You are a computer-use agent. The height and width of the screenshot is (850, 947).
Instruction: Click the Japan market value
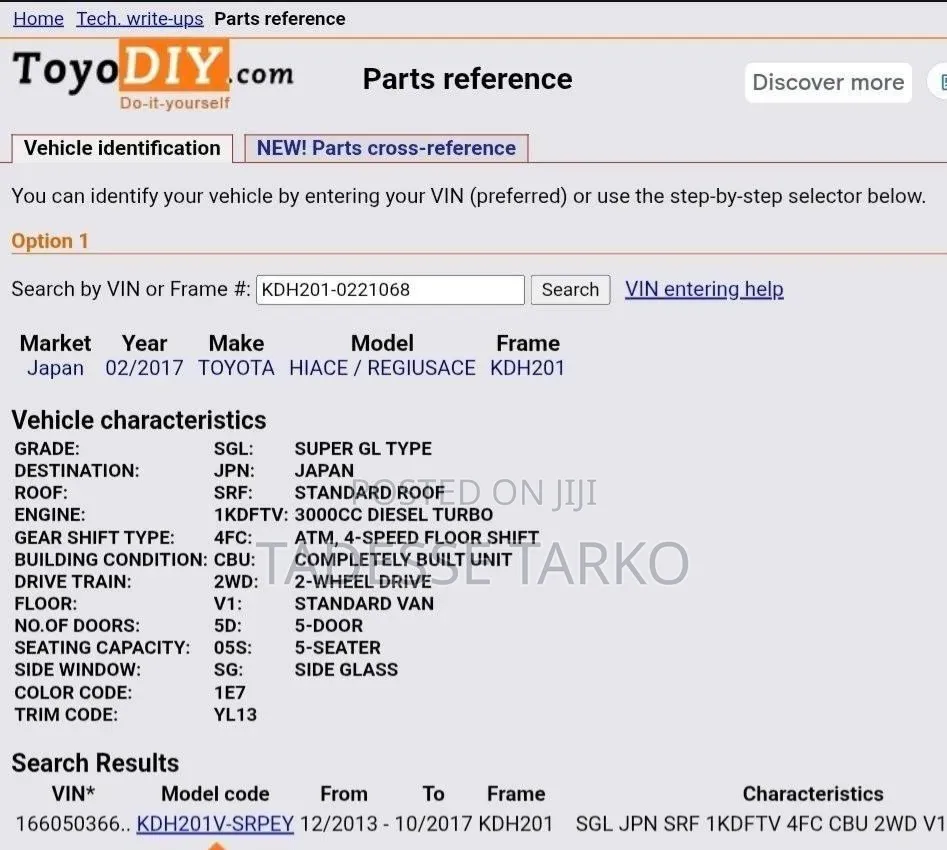pyautogui.click(x=56, y=368)
